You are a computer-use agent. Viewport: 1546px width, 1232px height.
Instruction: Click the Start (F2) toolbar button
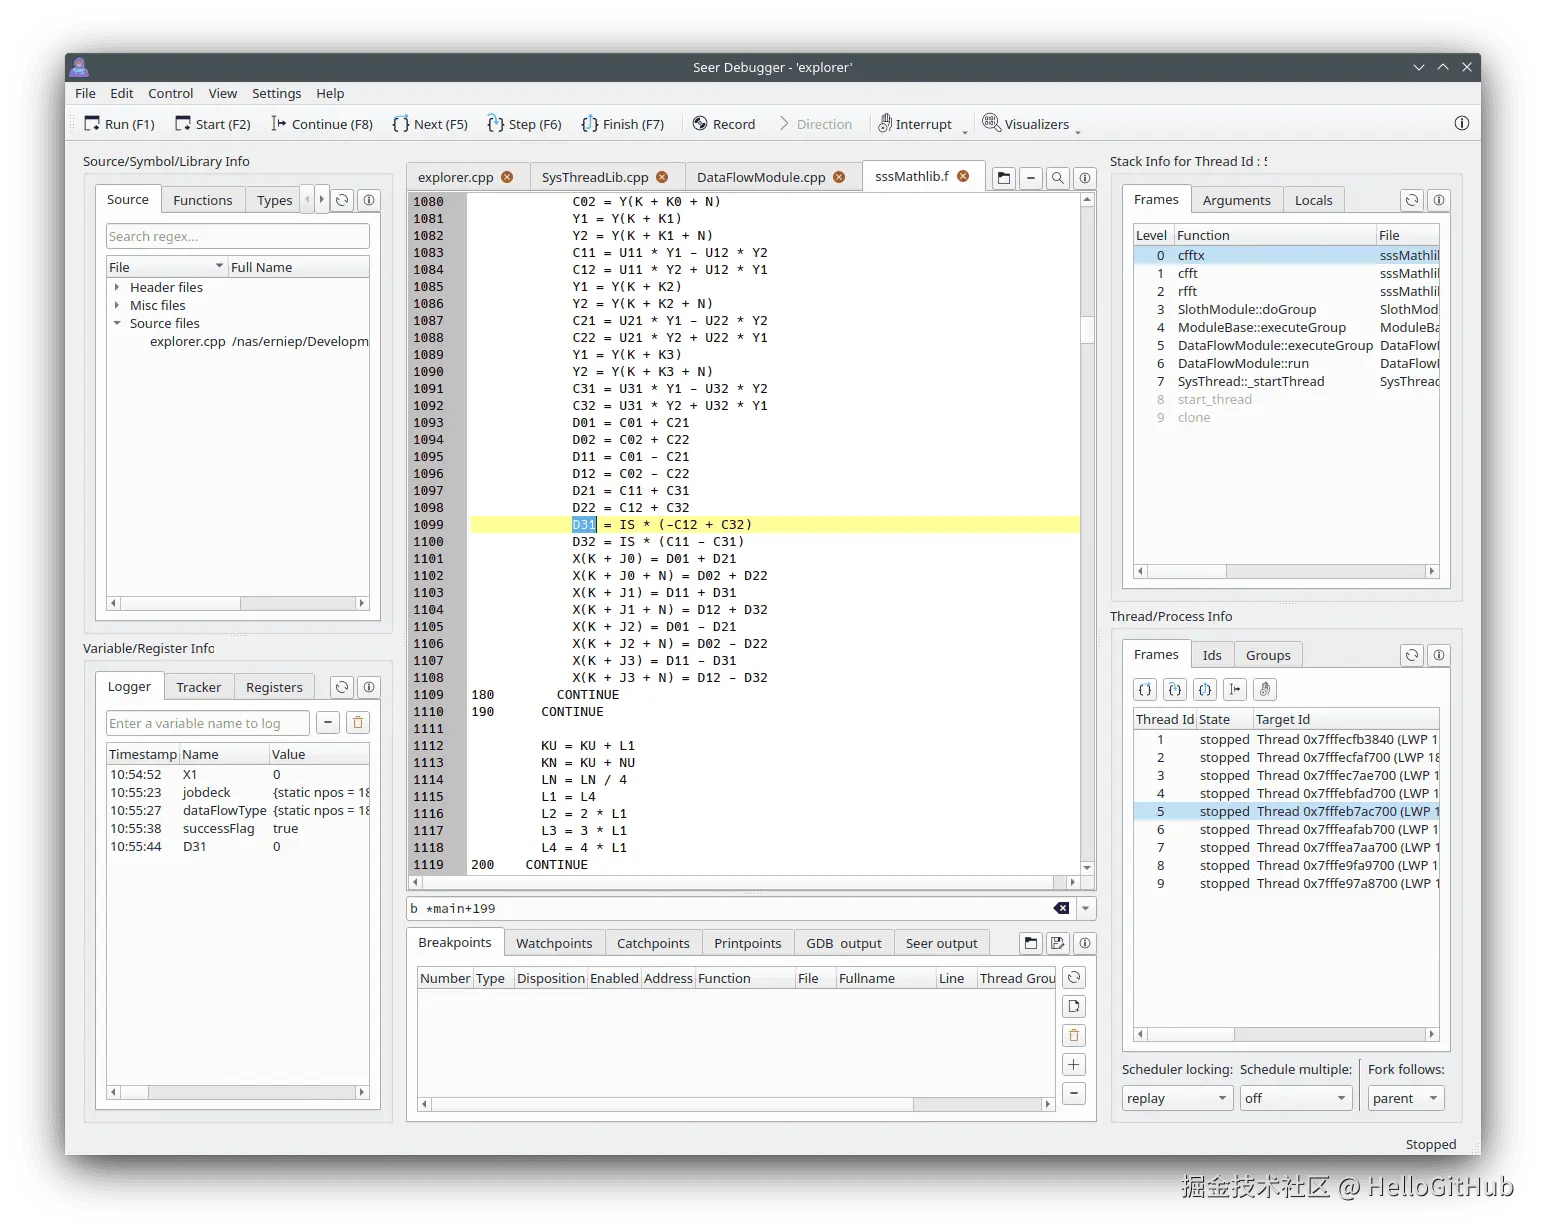(212, 124)
